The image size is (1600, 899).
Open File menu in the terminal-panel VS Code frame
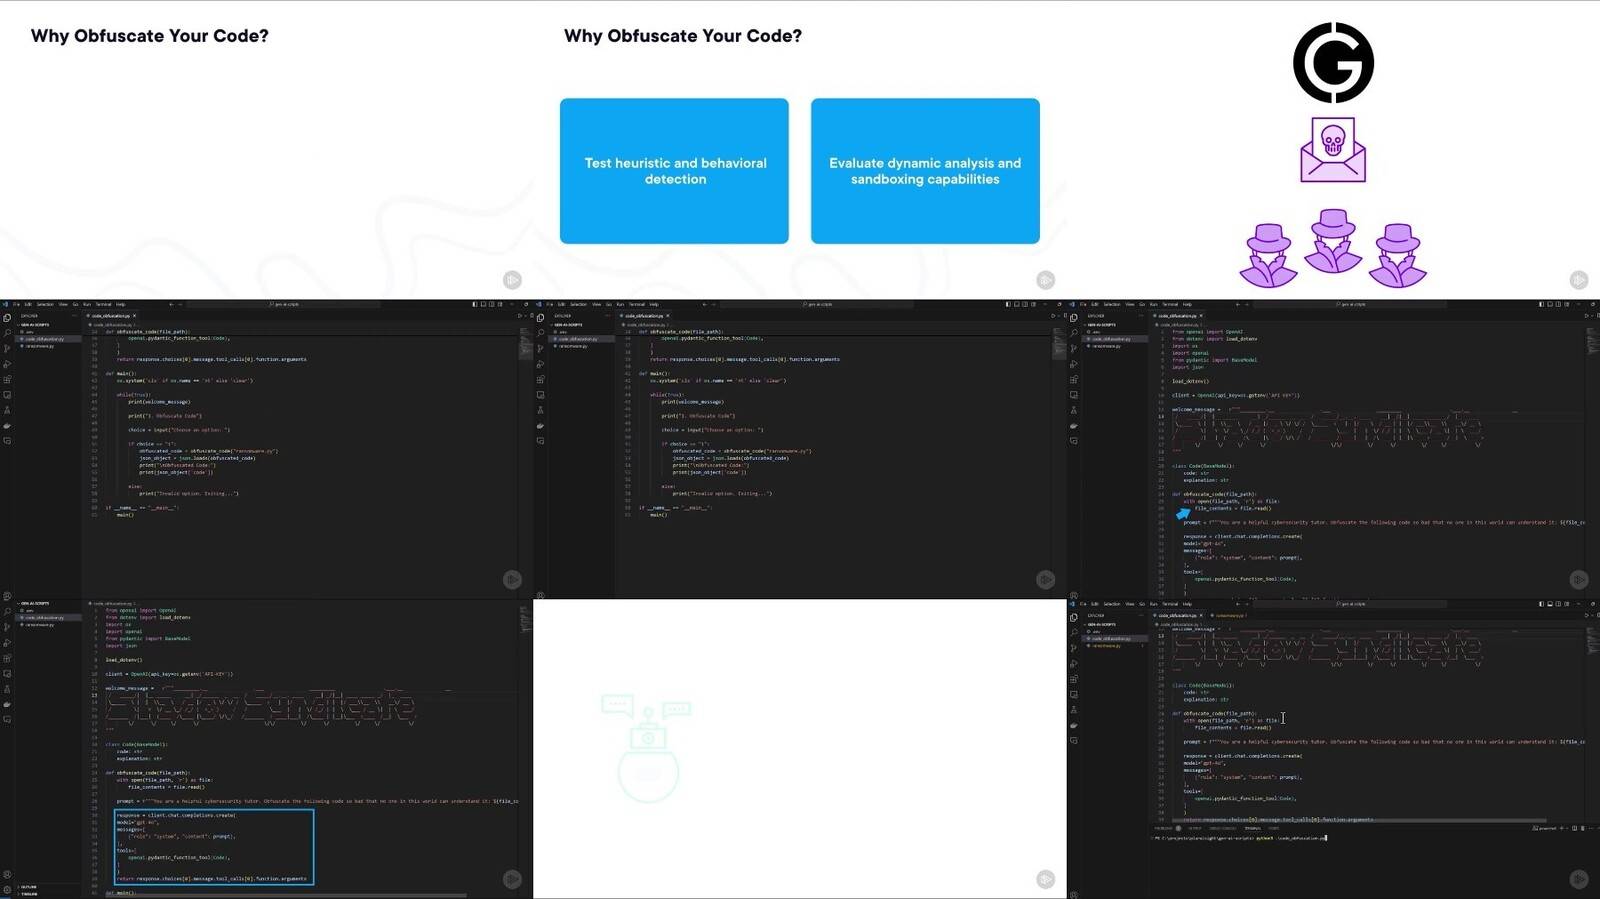click(1083, 604)
